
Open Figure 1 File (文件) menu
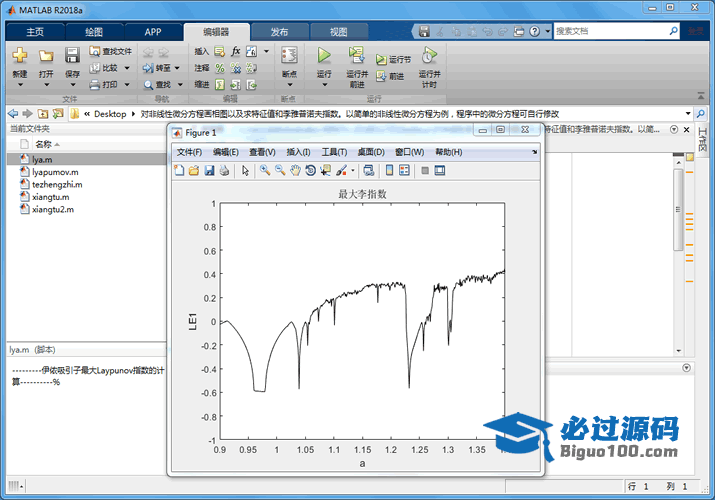click(189, 152)
